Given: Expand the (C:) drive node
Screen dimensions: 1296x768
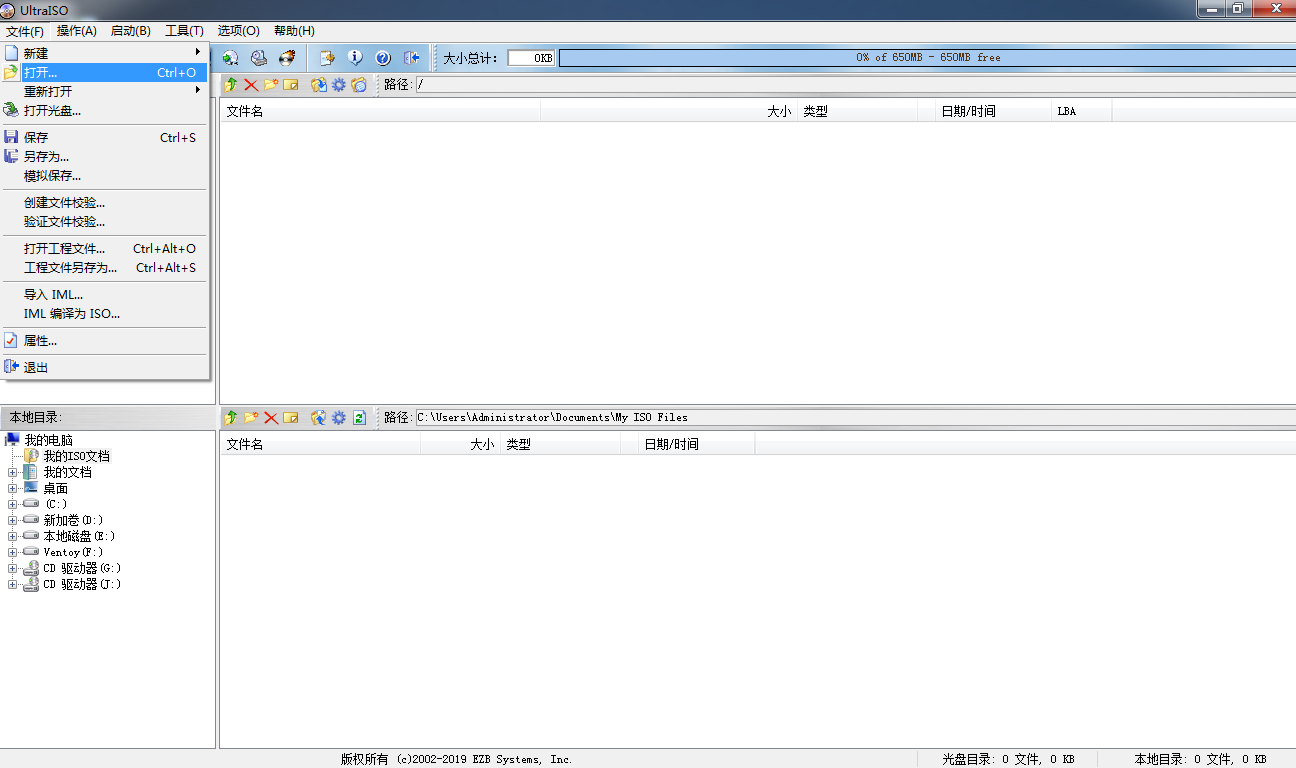Looking at the screenshot, I should pos(12,504).
